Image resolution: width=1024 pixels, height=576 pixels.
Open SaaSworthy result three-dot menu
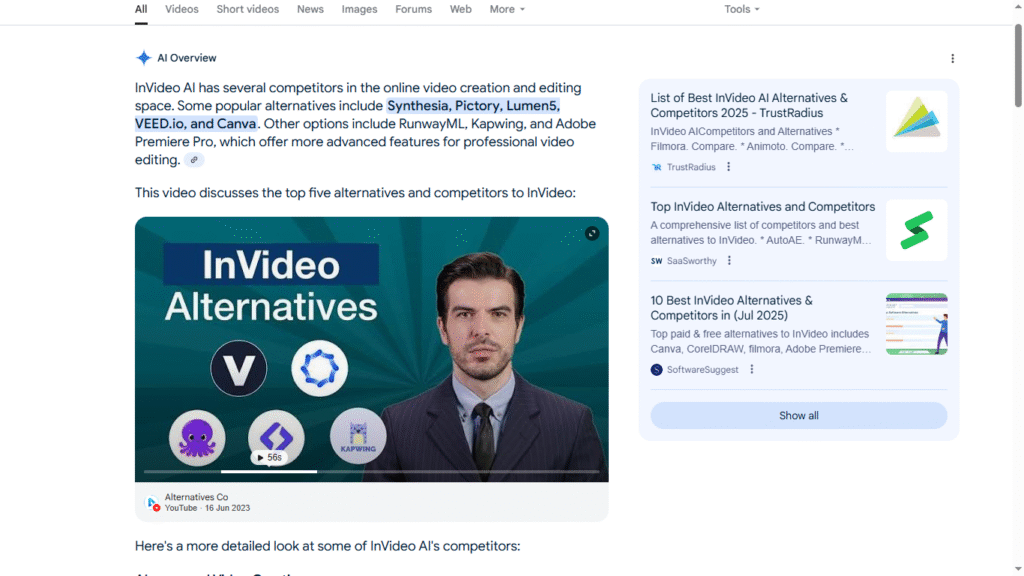(729, 261)
